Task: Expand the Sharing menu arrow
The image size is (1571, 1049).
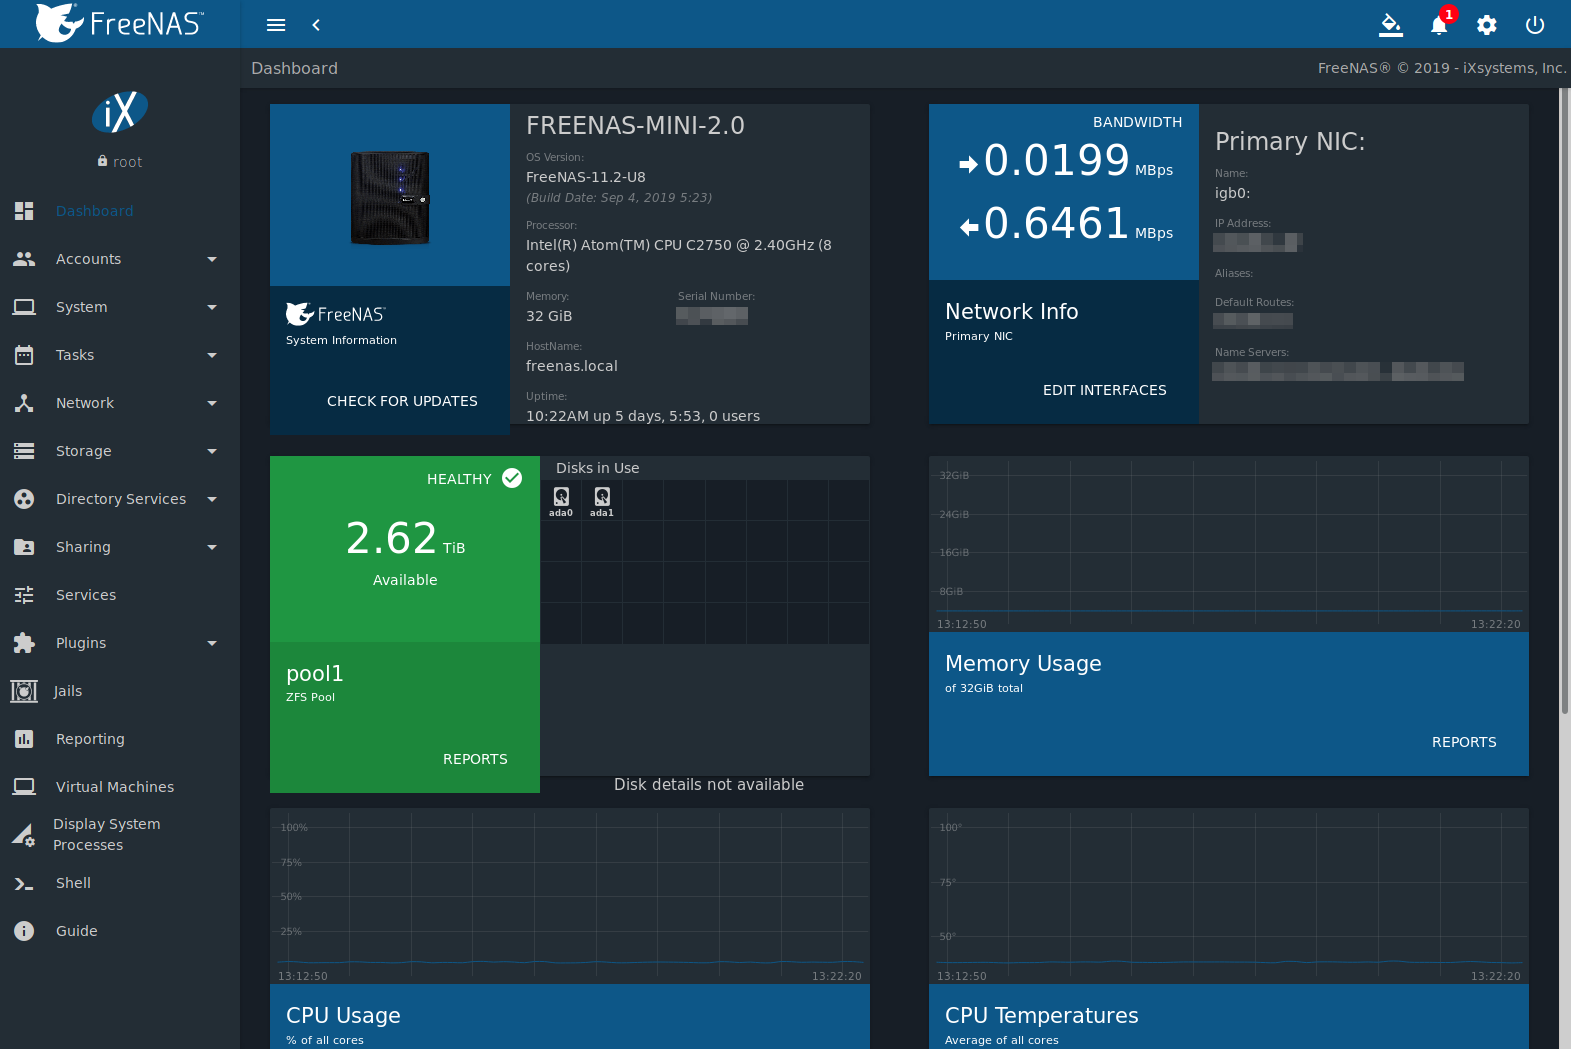Action: tap(212, 547)
